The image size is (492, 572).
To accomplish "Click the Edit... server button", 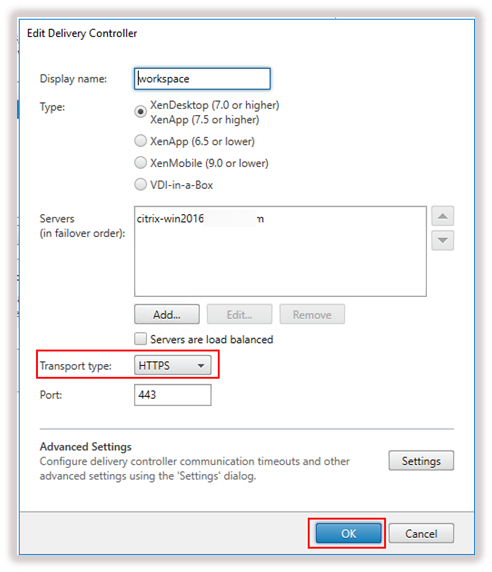I will 239,314.
